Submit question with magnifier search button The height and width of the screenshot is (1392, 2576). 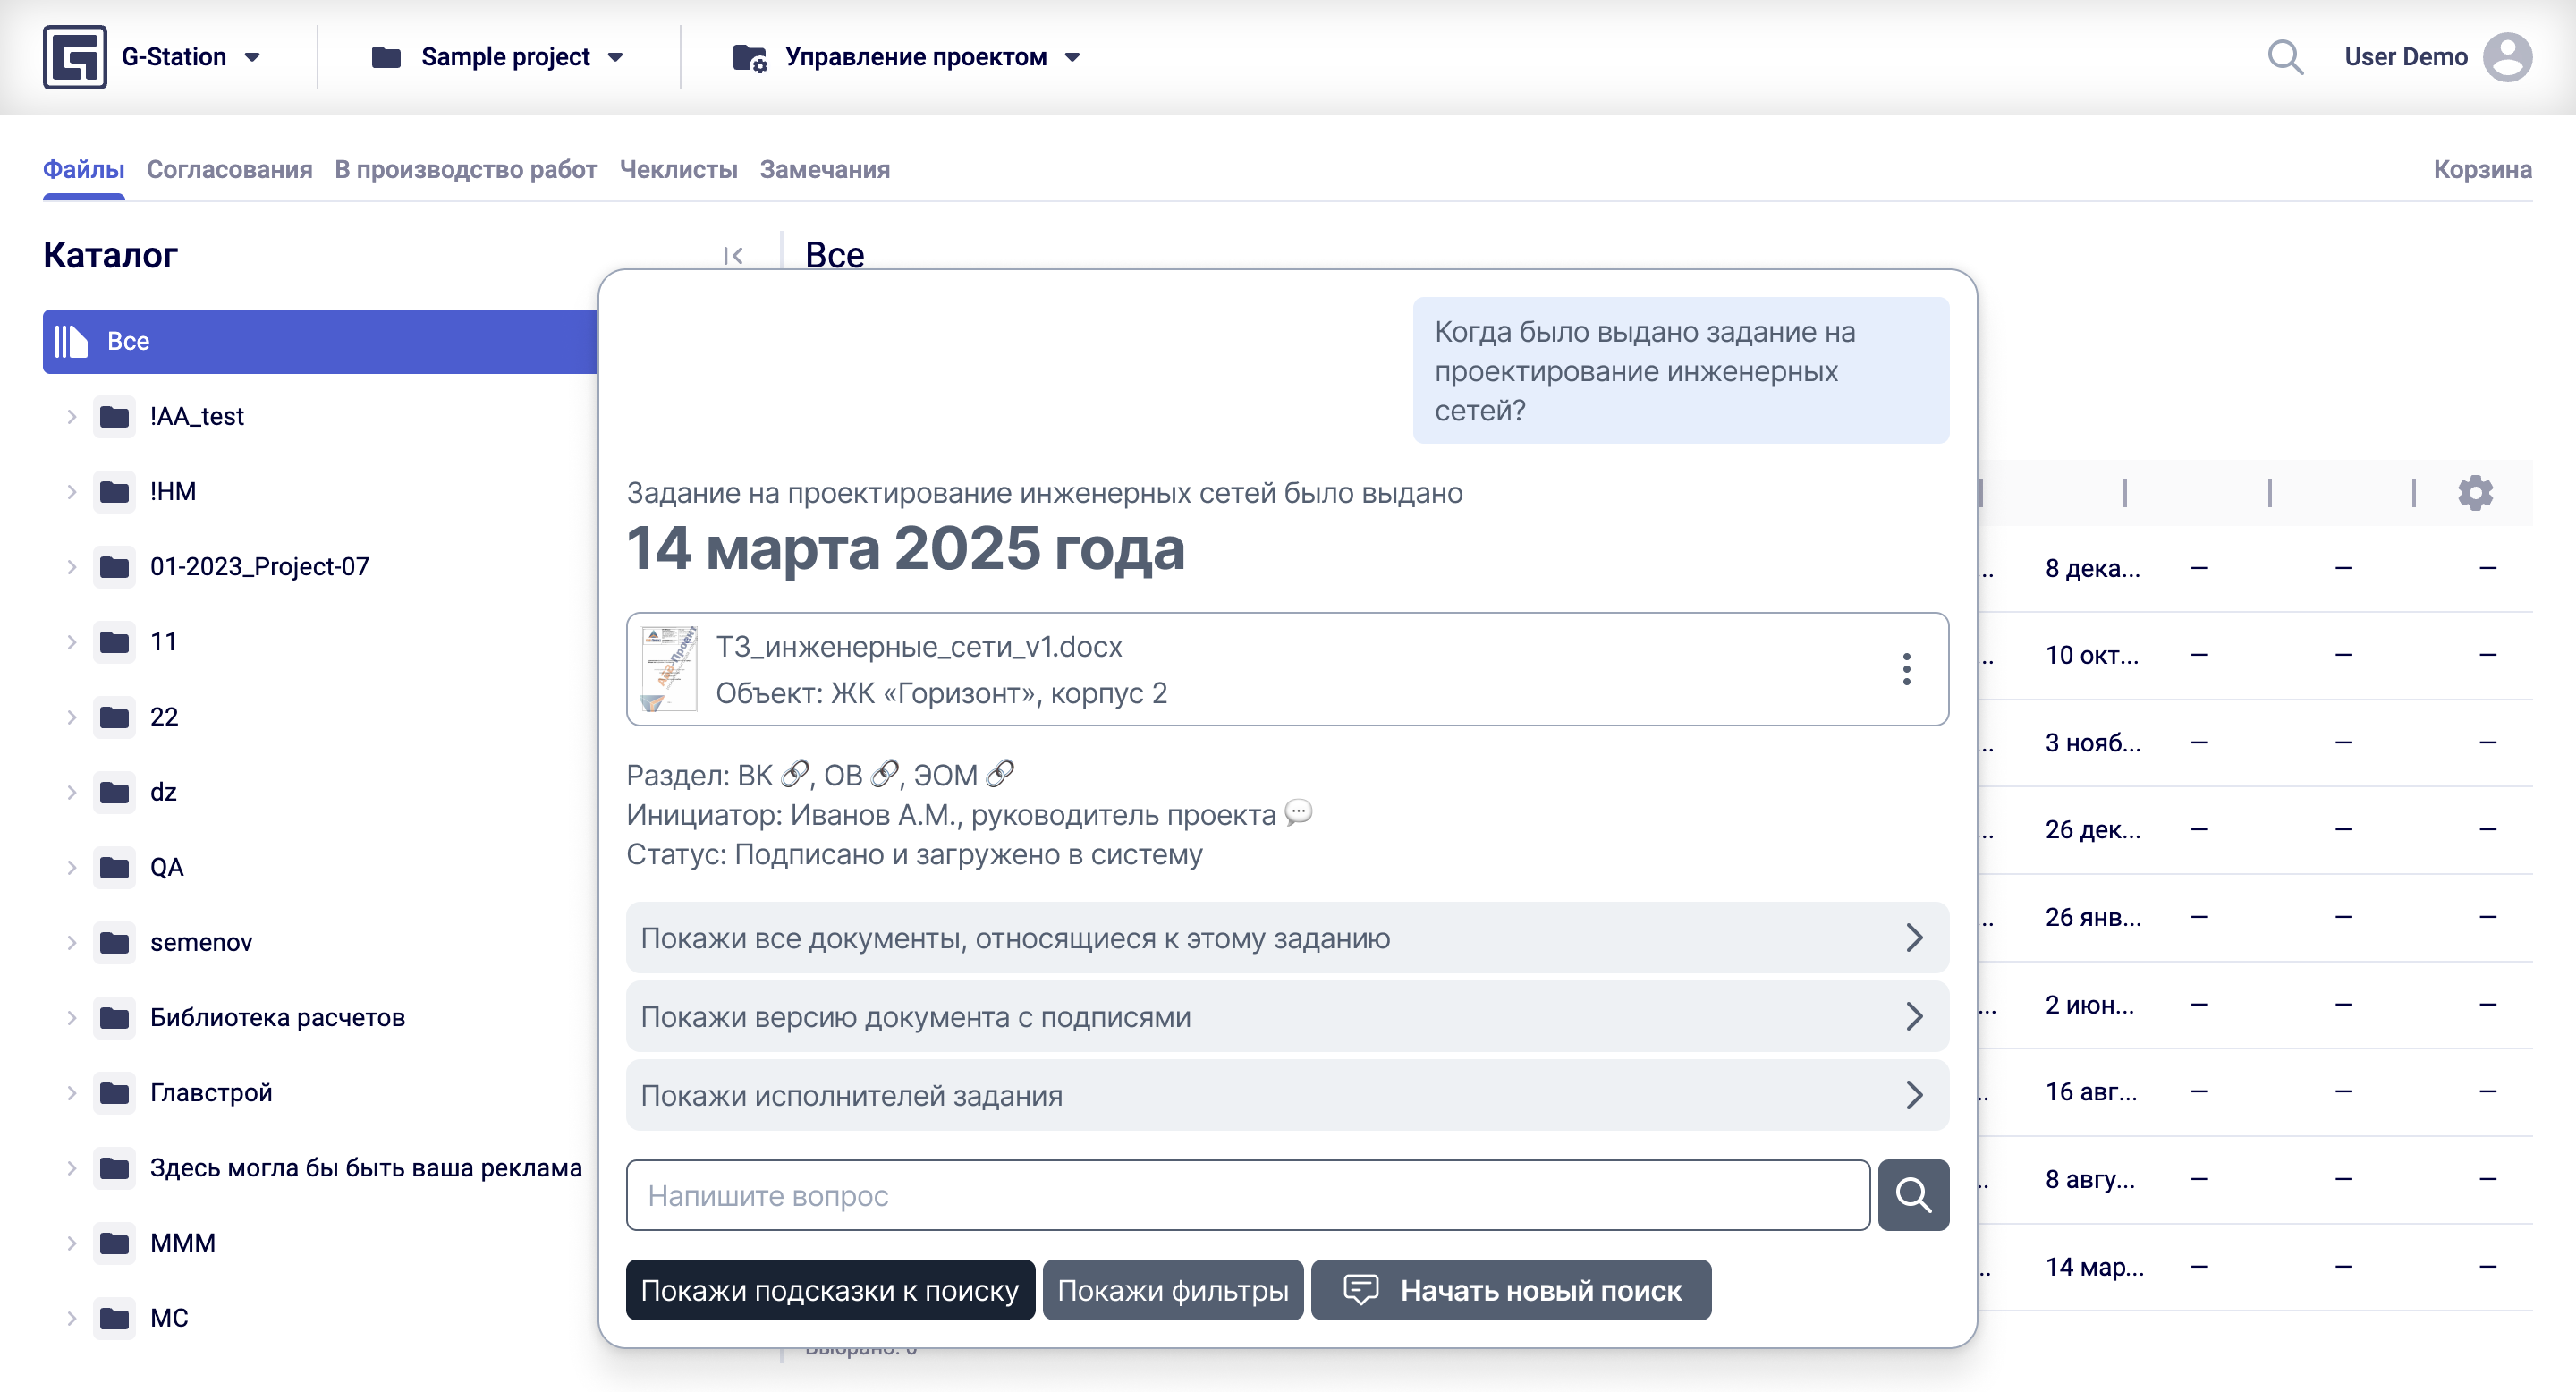point(1912,1195)
